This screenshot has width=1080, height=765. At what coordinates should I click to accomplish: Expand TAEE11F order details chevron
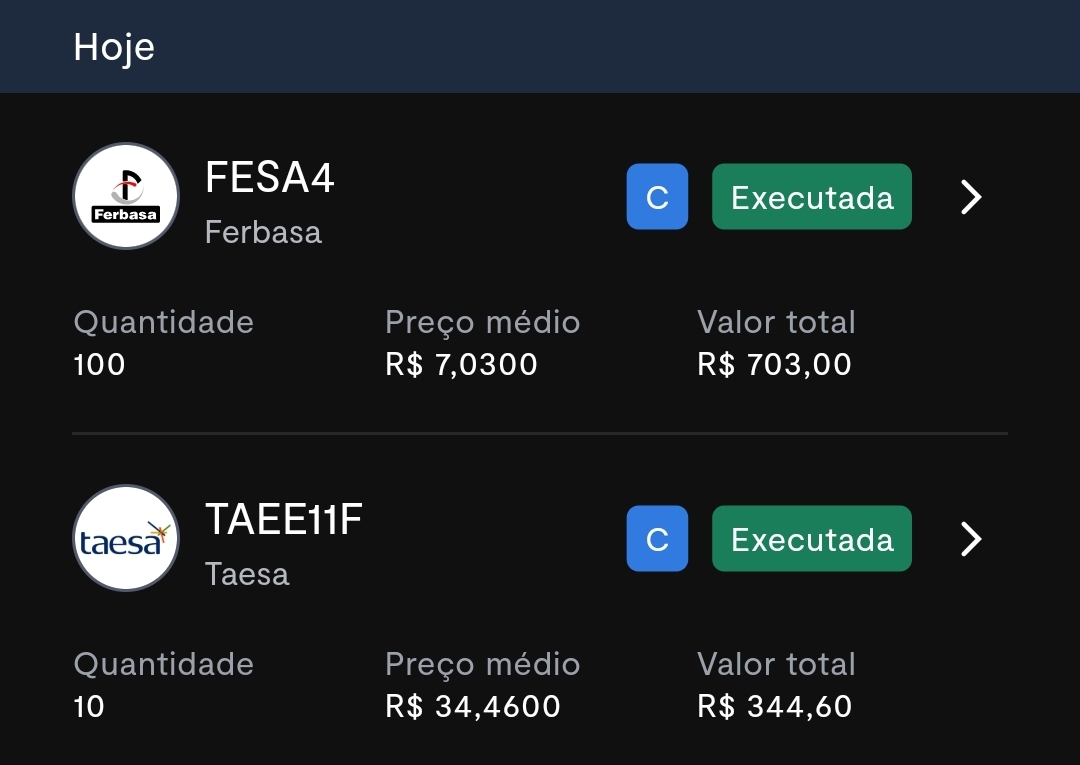click(x=971, y=539)
